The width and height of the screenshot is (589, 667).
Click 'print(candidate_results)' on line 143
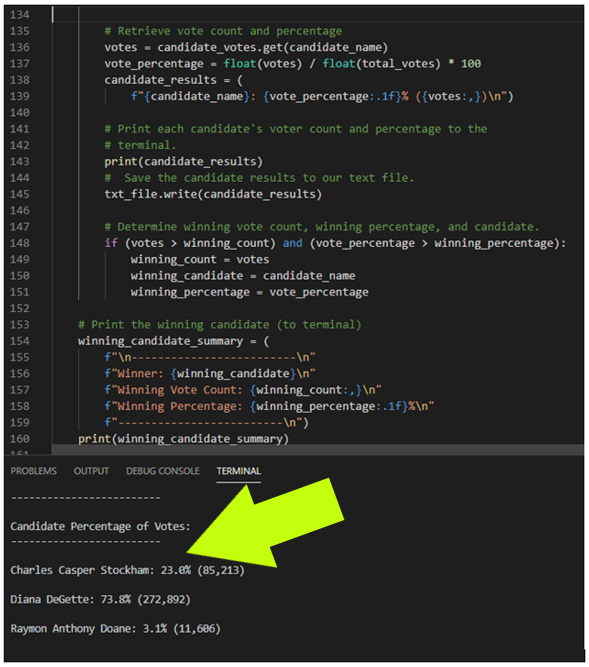click(x=183, y=162)
